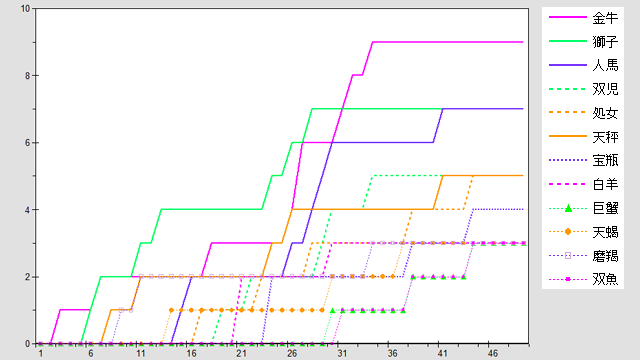This screenshot has height=360, width=640.
Task: Click the x-axis label 1
Action: (x=40, y=353)
